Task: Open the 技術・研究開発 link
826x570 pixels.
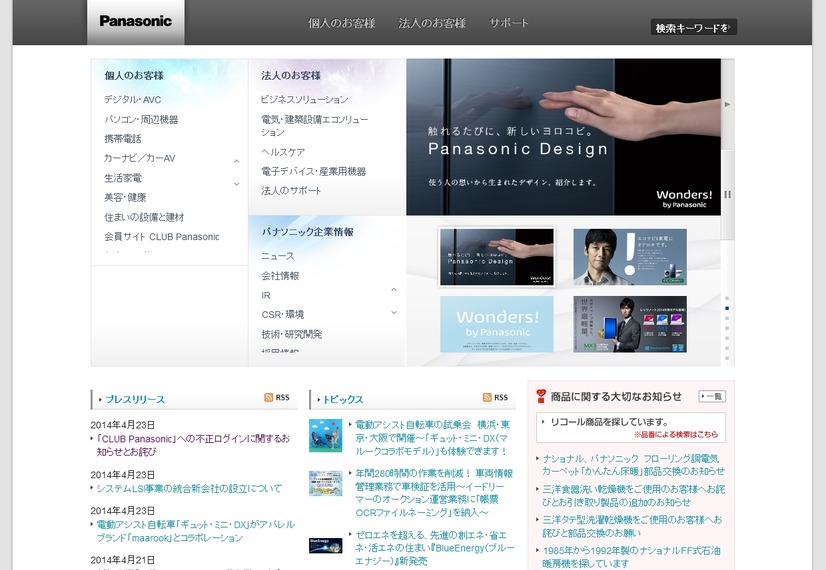Action: click(291, 334)
